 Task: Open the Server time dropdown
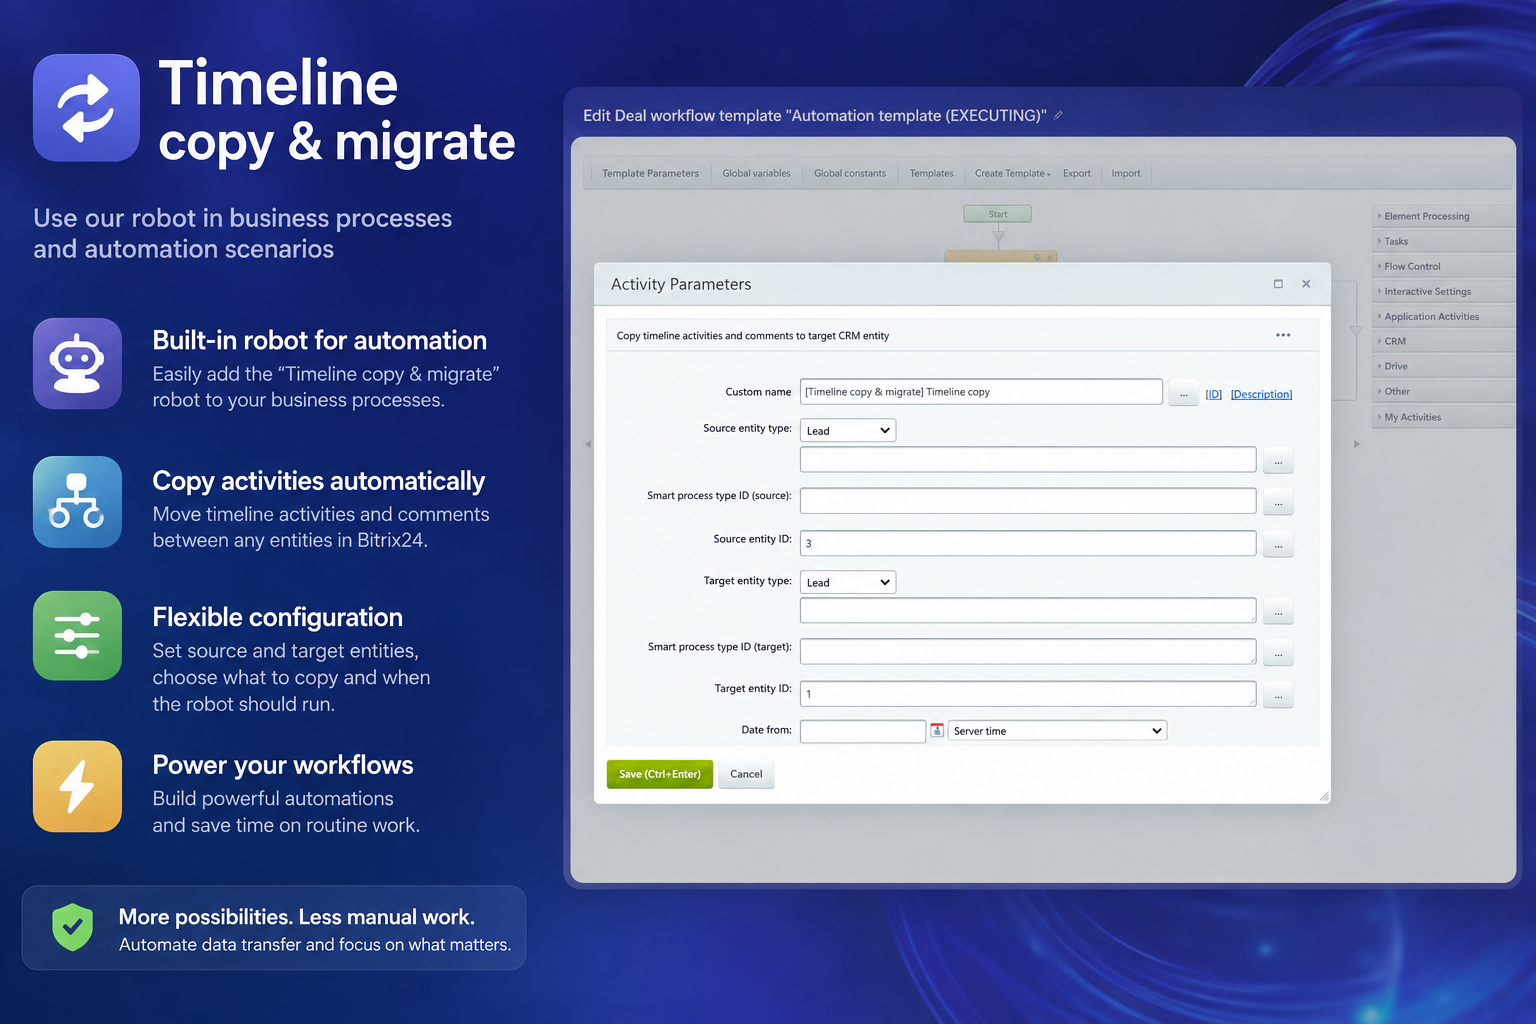point(1057,731)
